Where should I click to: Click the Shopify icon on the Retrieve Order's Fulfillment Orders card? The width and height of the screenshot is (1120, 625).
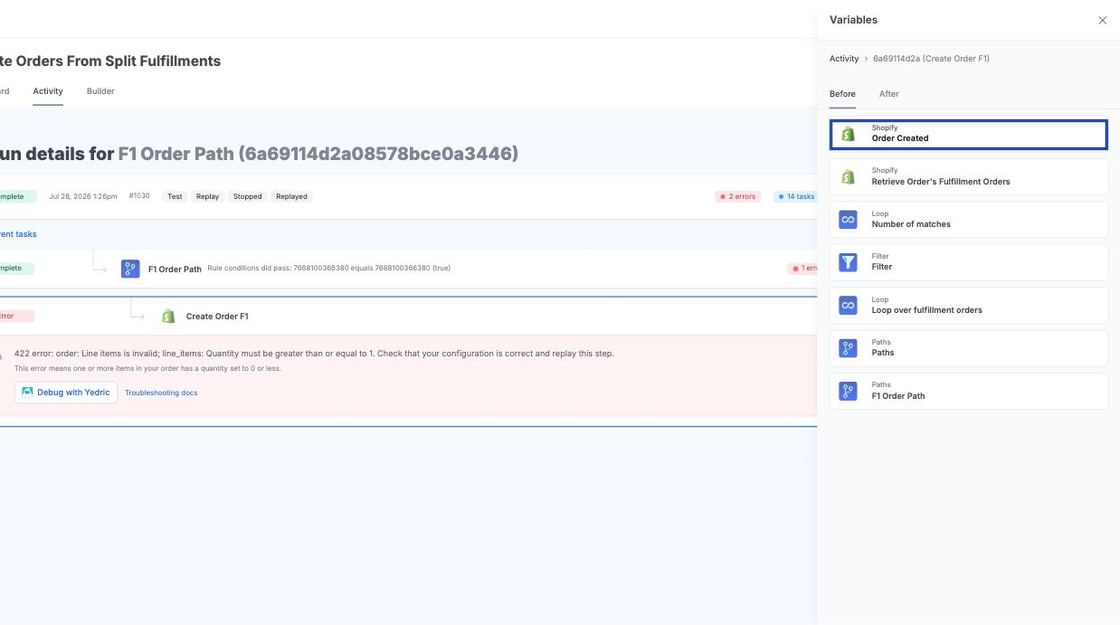(848, 176)
